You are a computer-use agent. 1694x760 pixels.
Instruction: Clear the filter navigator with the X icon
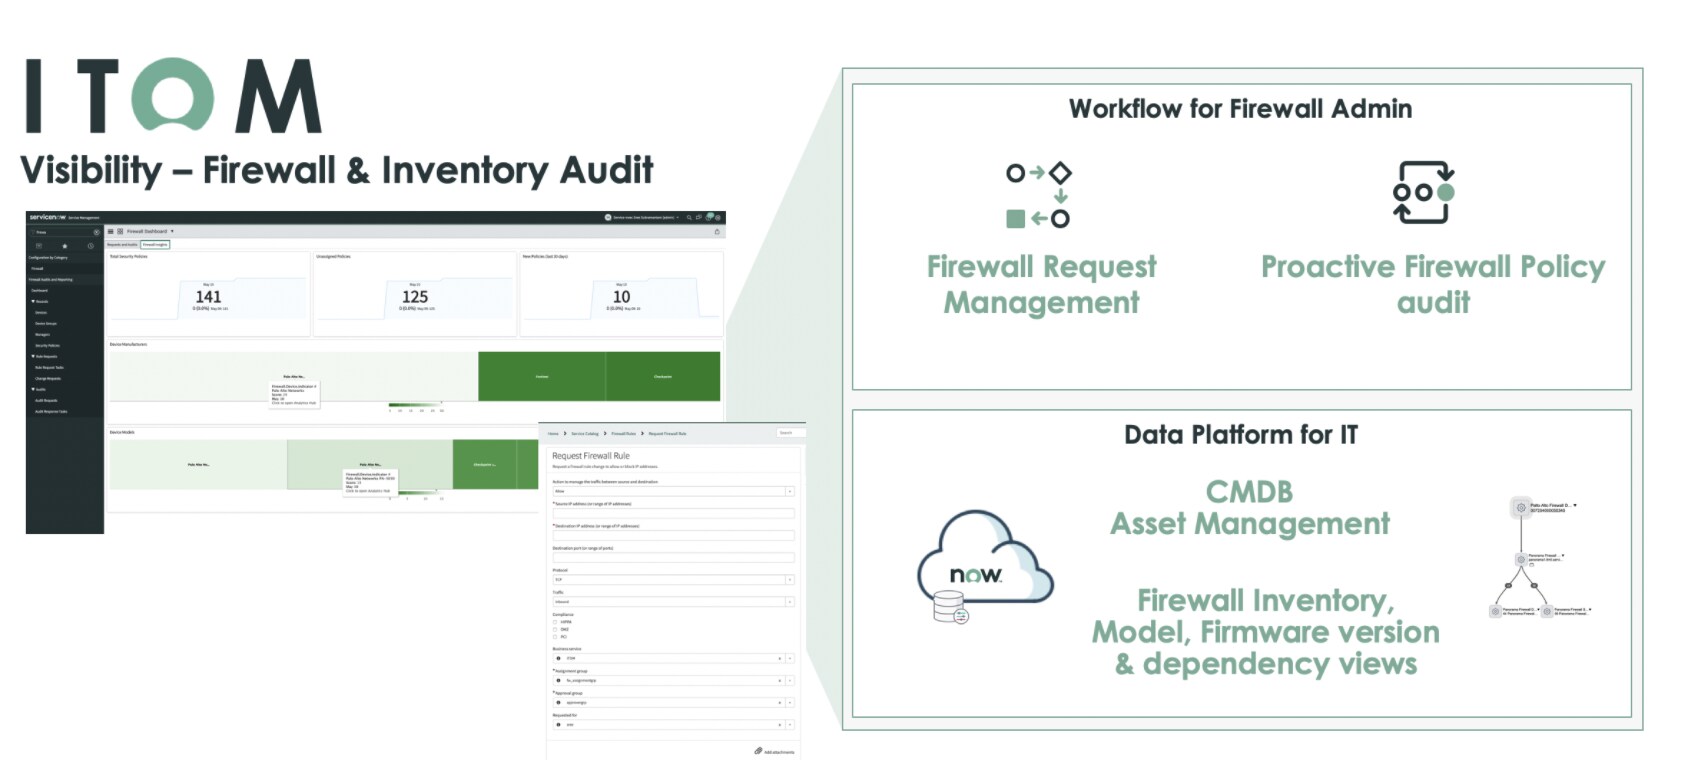(96, 232)
